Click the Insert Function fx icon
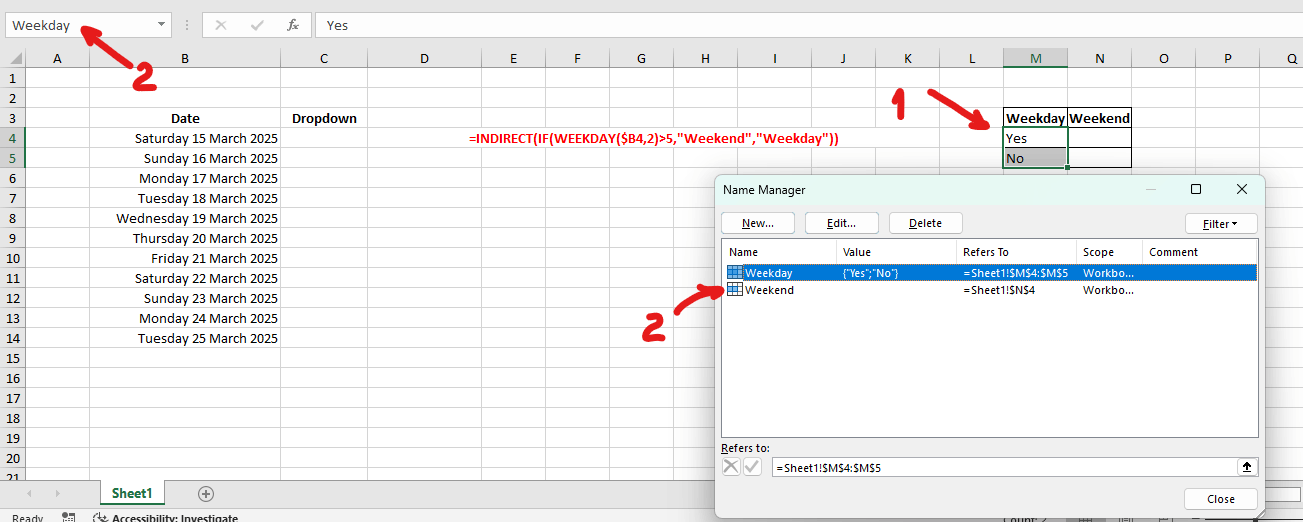The image size is (1303, 522). point(292,25)
